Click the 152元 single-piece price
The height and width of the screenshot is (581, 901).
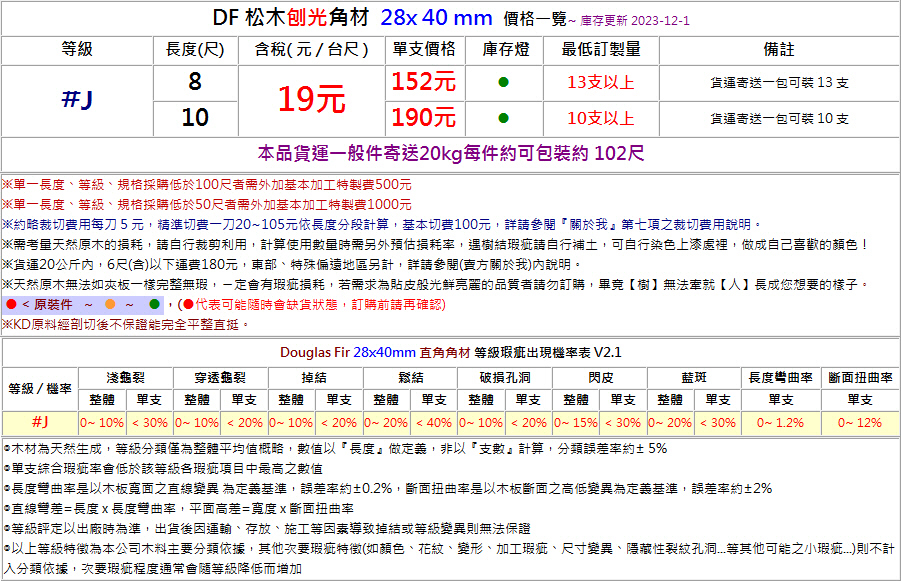pos(423,82)
